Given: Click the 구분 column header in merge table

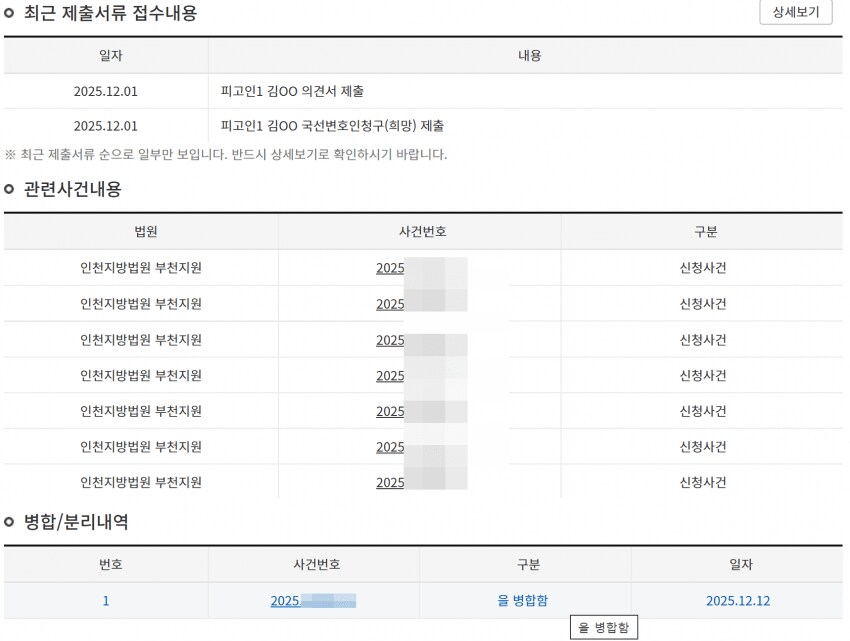Looking at the screenshot, I should (528, 564).
